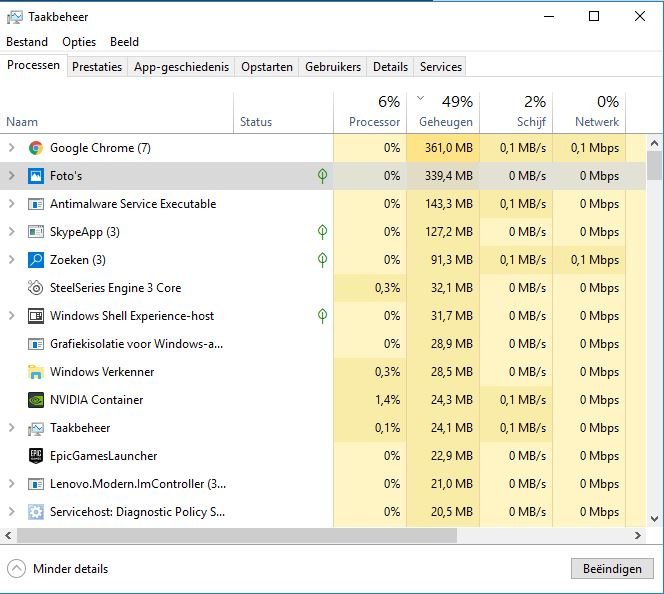The width and height of the screenshot is (664, 594).
Task: Expand the Google Chrome (7) process group
Action: tap(12, 148)
